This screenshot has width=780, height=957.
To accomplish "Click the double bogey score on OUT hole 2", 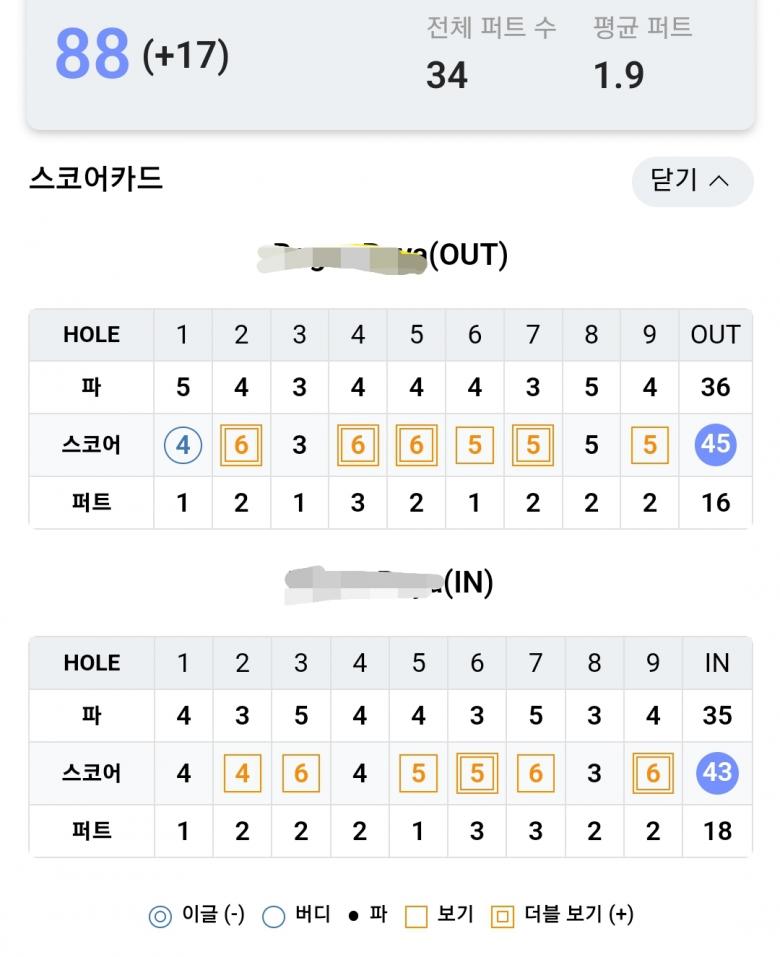I will click(241, 445).
